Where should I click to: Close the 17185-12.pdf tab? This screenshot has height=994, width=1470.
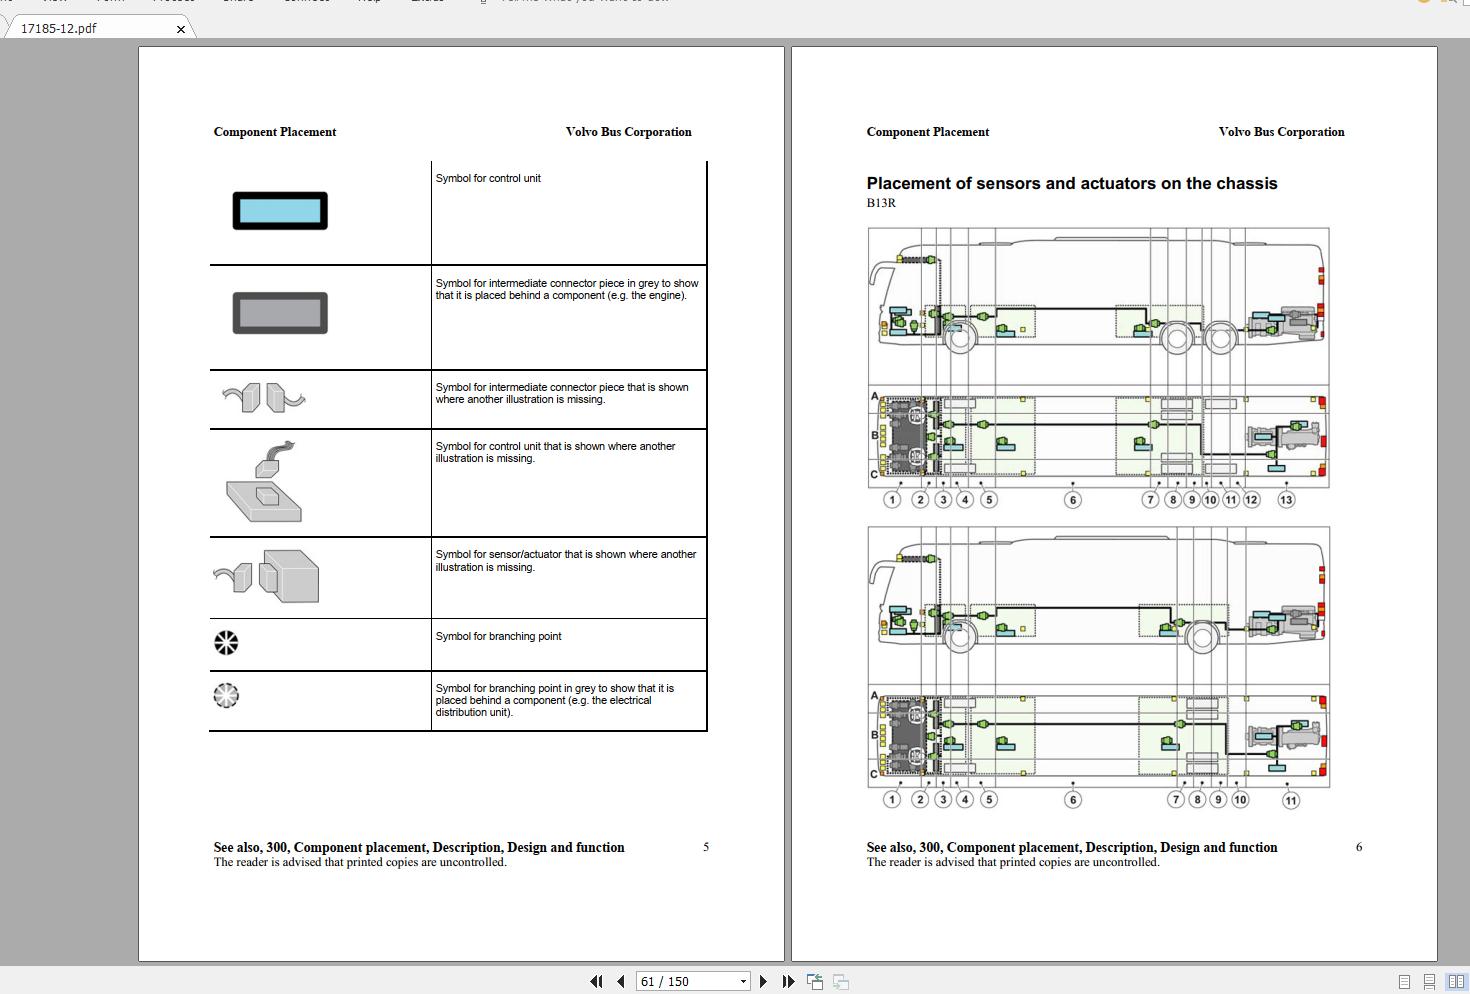(x=181, y=28)
